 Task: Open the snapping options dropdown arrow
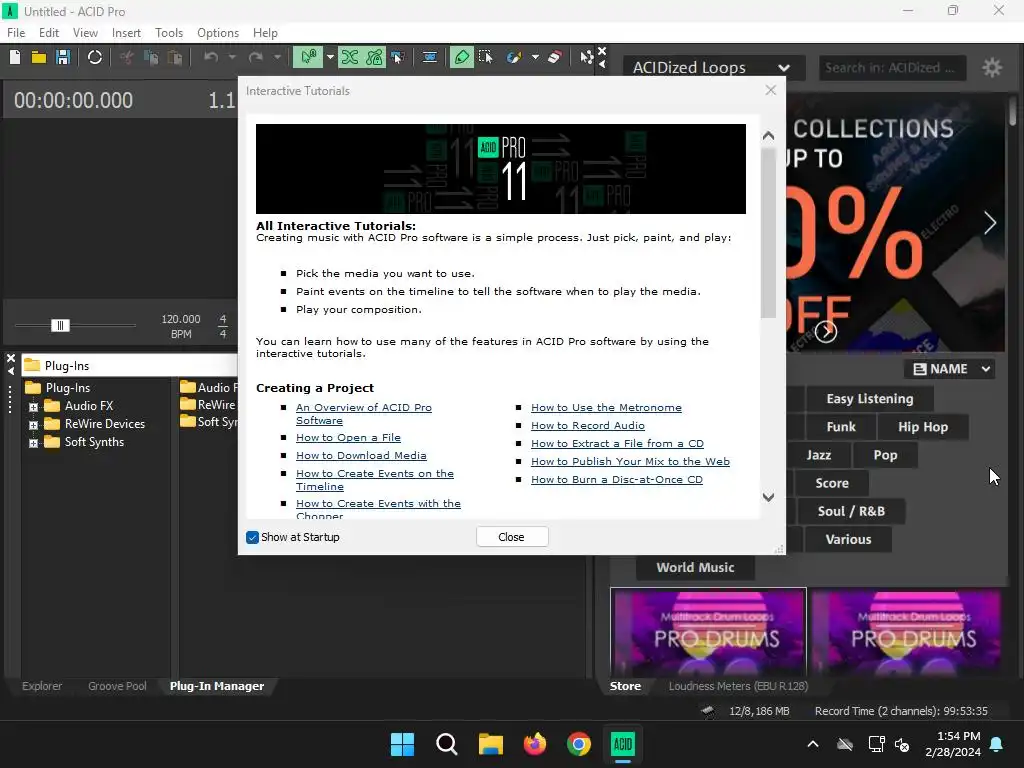click(x=330, y=57)
